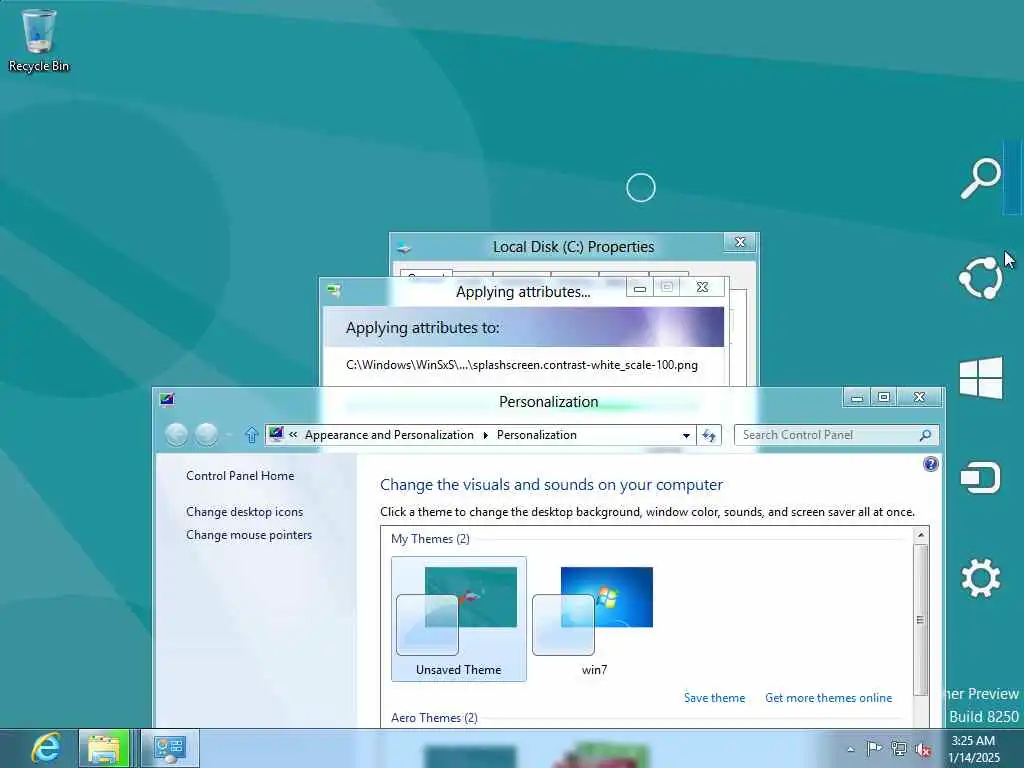This screenshot has height=768, width=1024.
Task: Click the Forward button in Personalization
Action: (x=206, y=434)
